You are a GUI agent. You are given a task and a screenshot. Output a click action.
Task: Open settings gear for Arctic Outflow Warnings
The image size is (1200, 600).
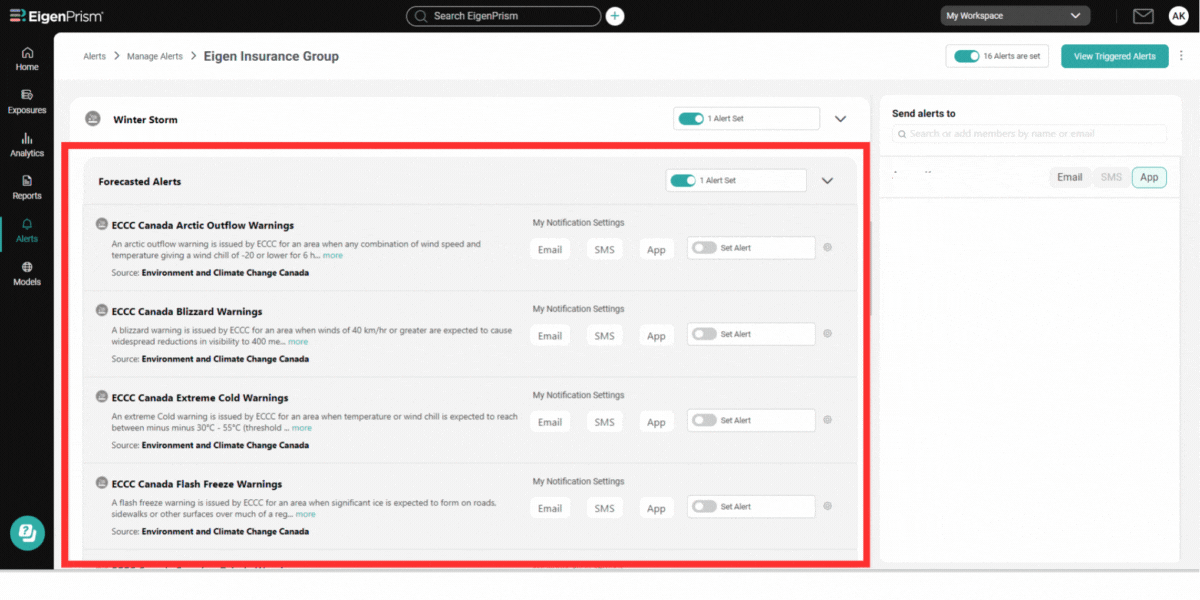click(x=827, y=248)
